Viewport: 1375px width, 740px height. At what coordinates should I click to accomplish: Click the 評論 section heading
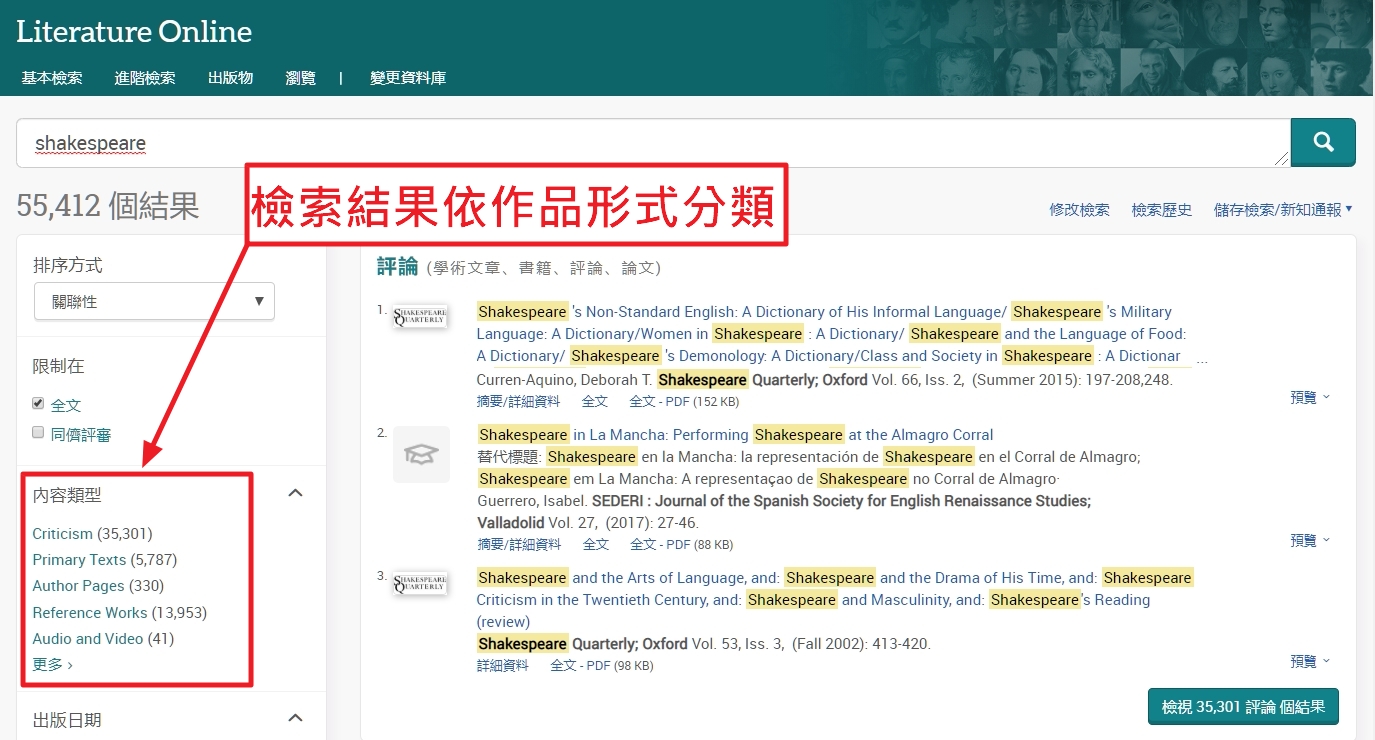397,266
